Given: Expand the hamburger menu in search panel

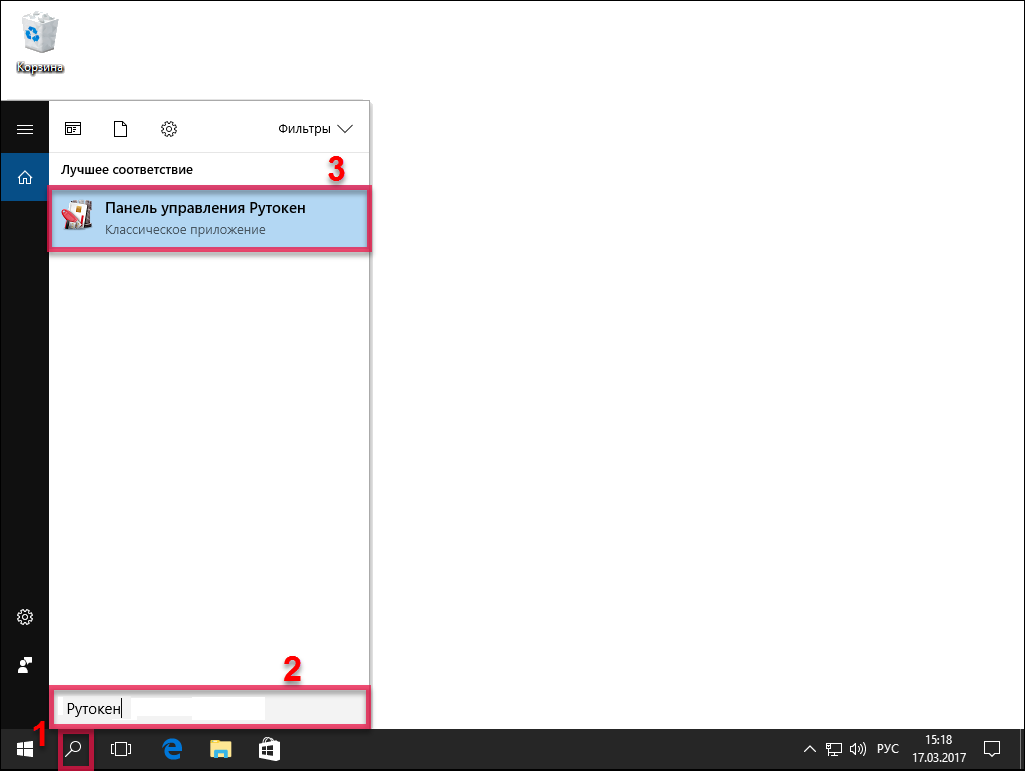Looking at the screenshot, I should click(x=25, y=129).
